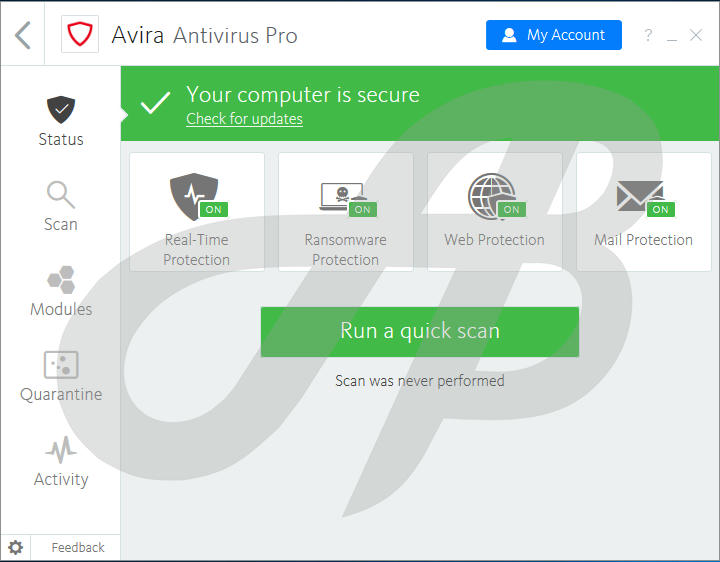Click the Ransomware Protection laptop icon
Image resolution: width=720 pixels, height=562 pixels.
[343, 196]
